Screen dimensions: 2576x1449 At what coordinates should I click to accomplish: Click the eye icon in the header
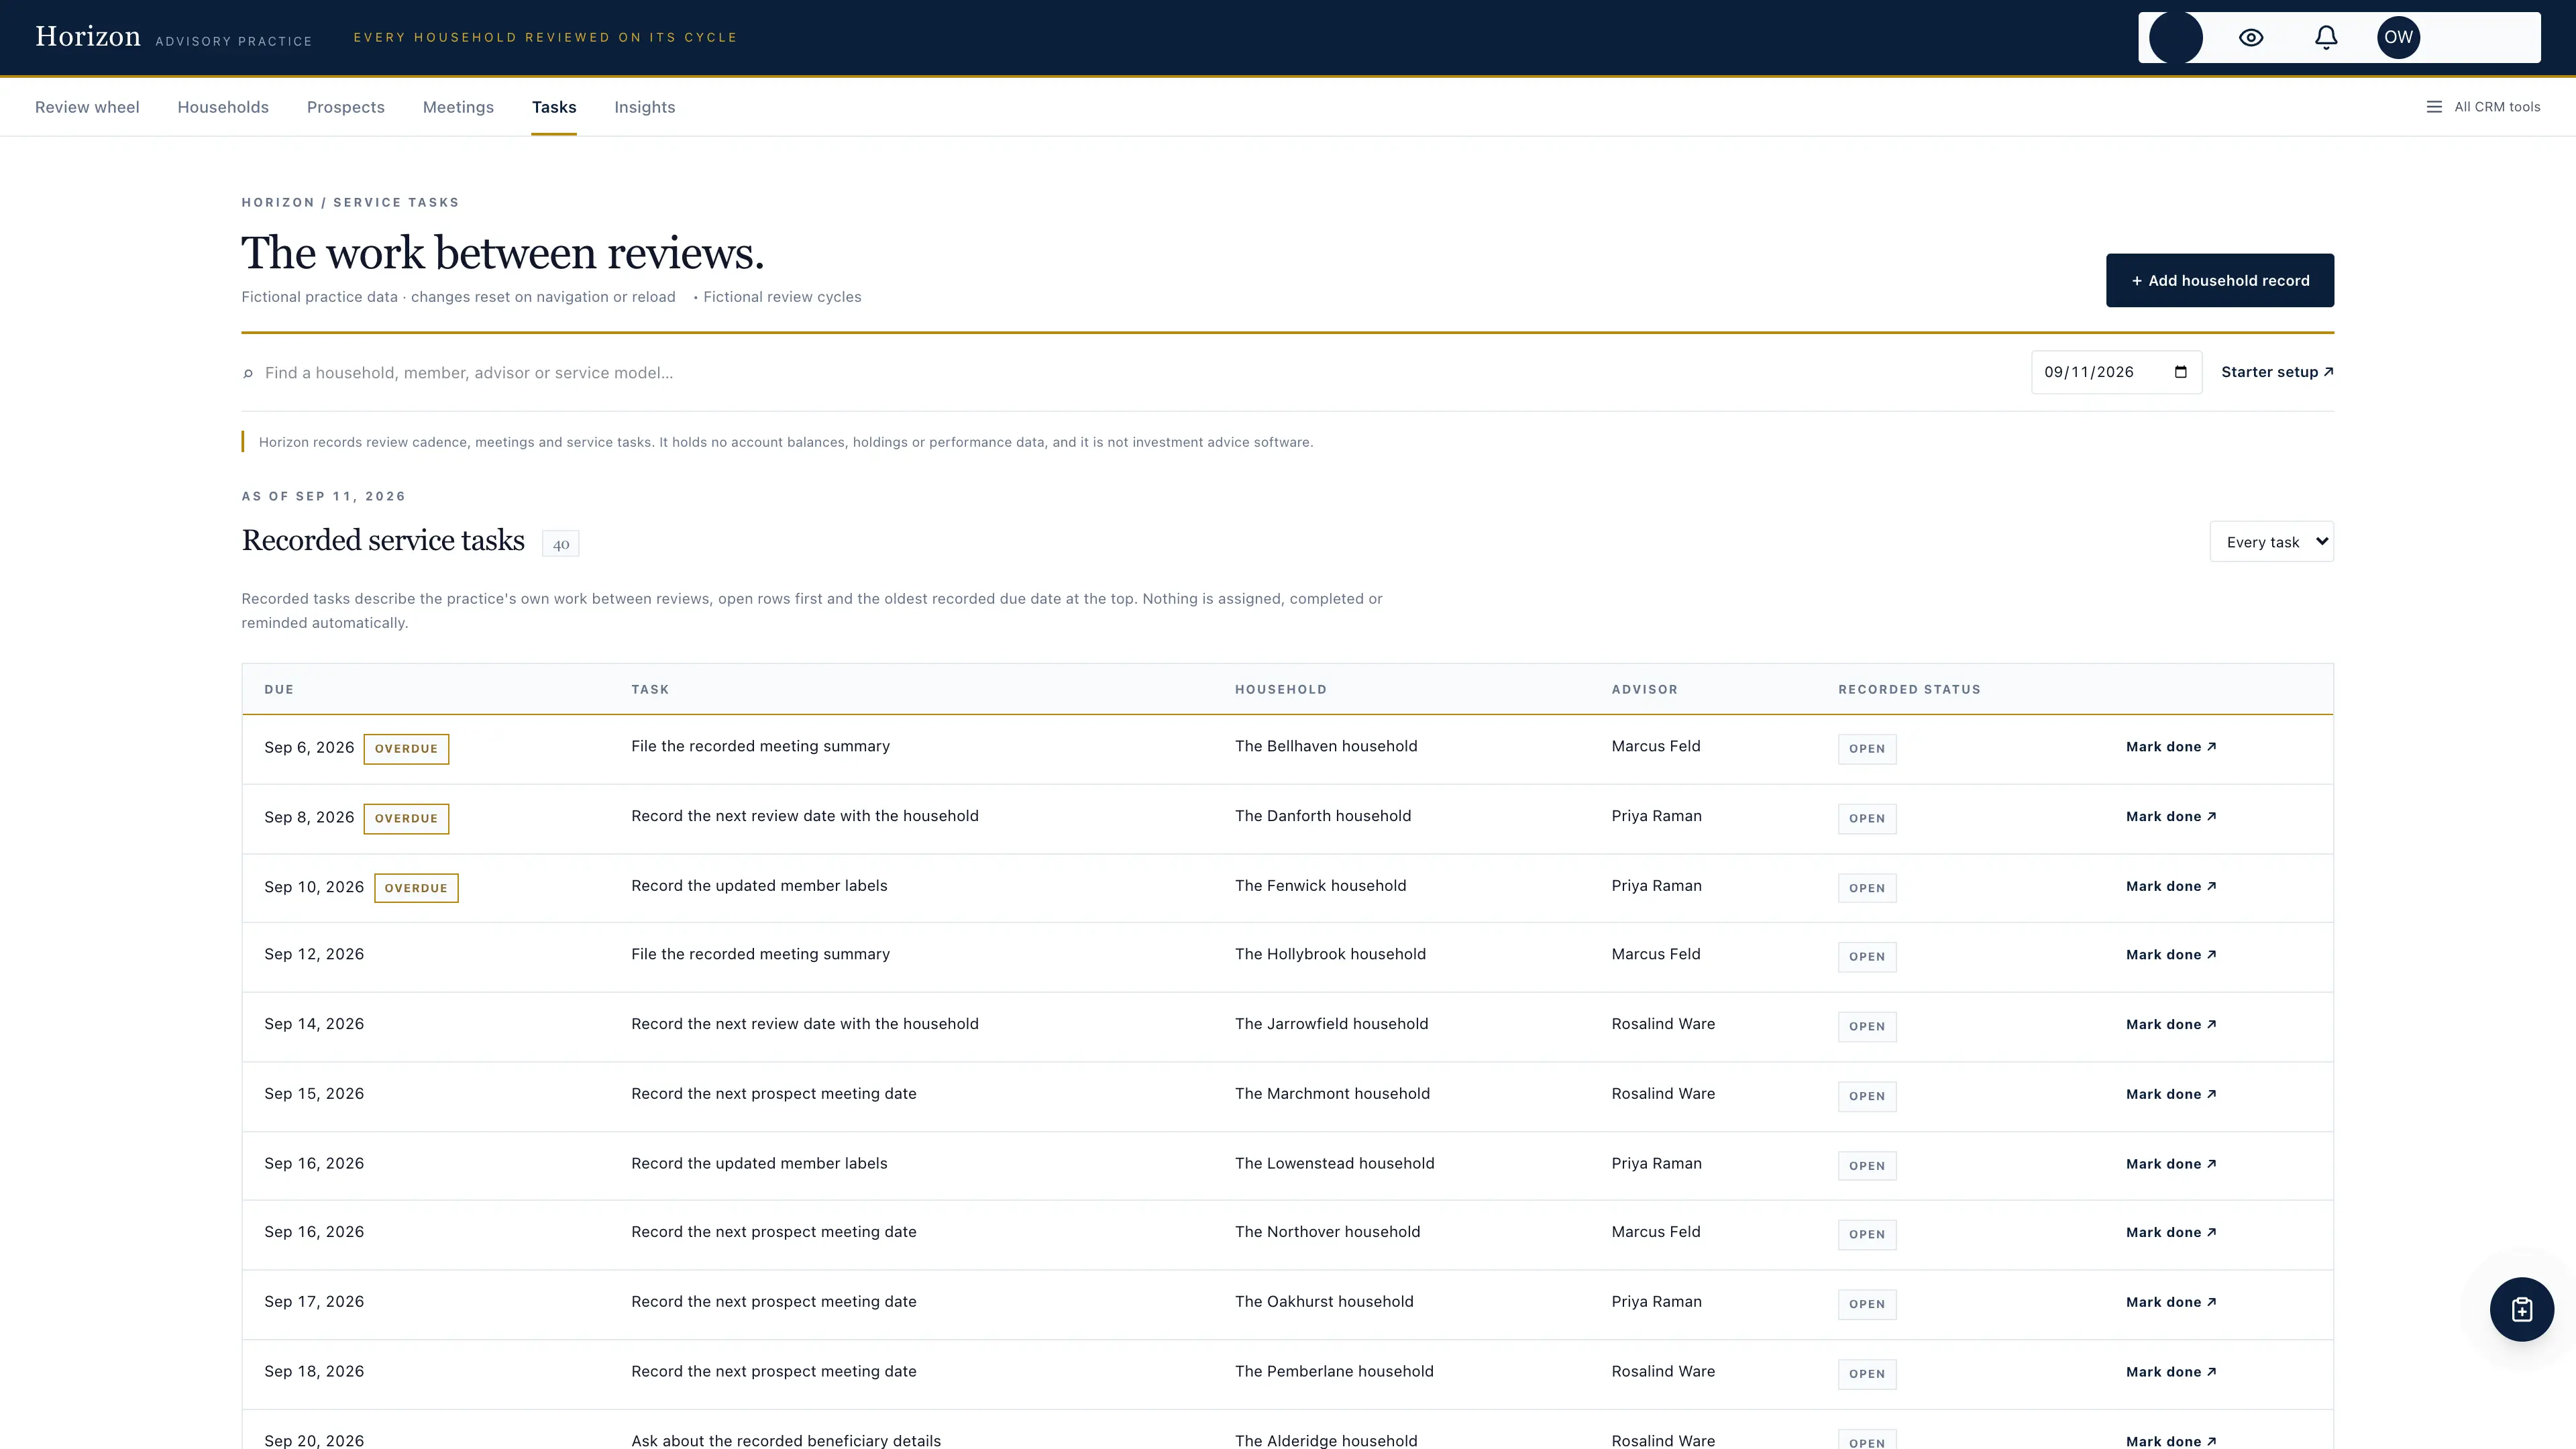[x=2251, y=38]
